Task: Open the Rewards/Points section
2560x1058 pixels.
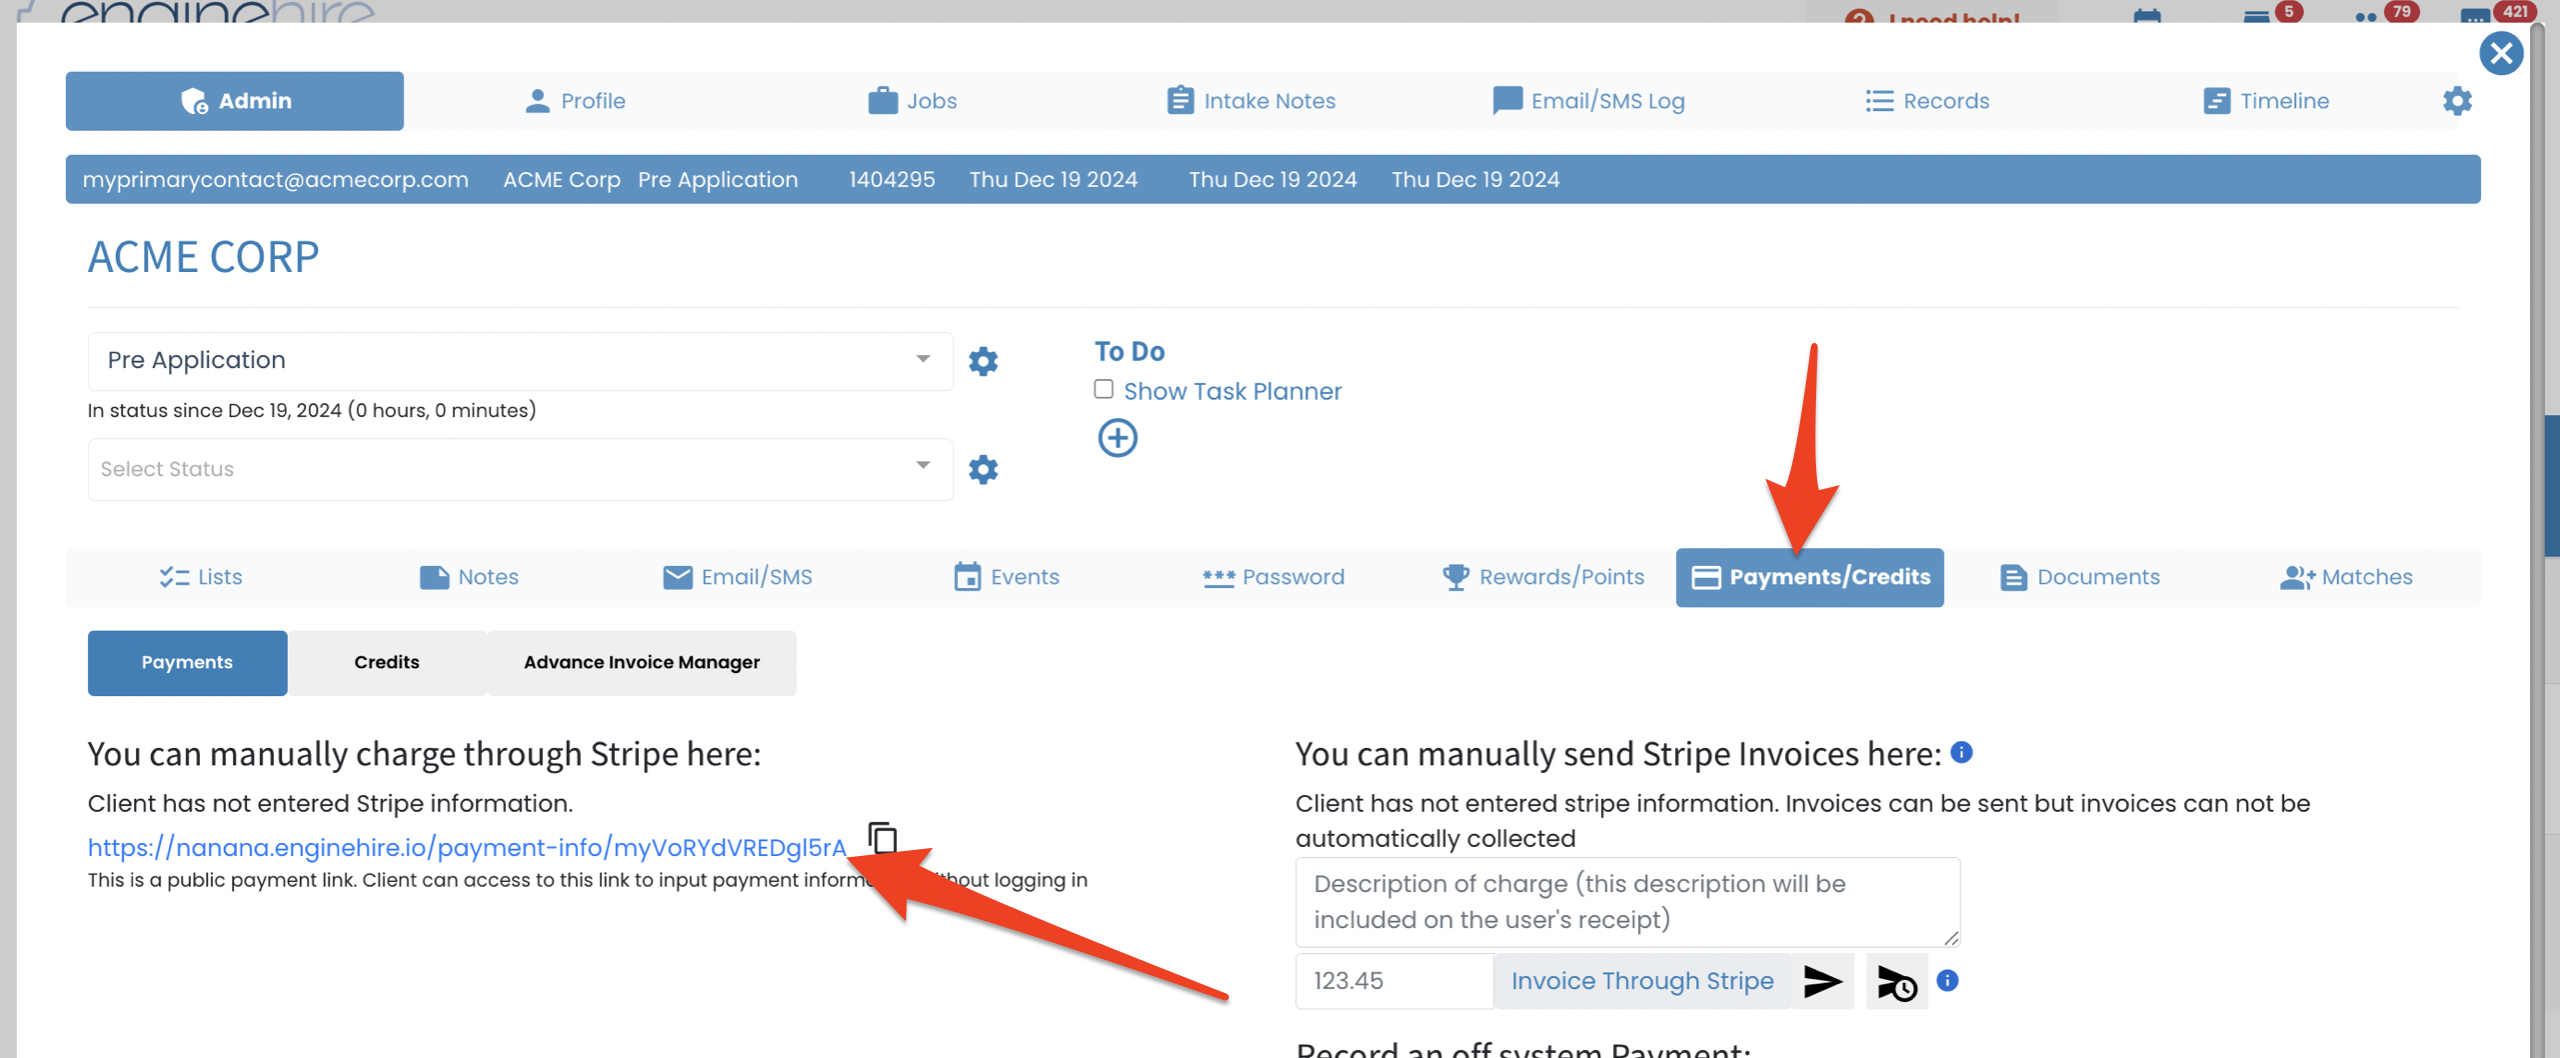Action: [1543, 577]
